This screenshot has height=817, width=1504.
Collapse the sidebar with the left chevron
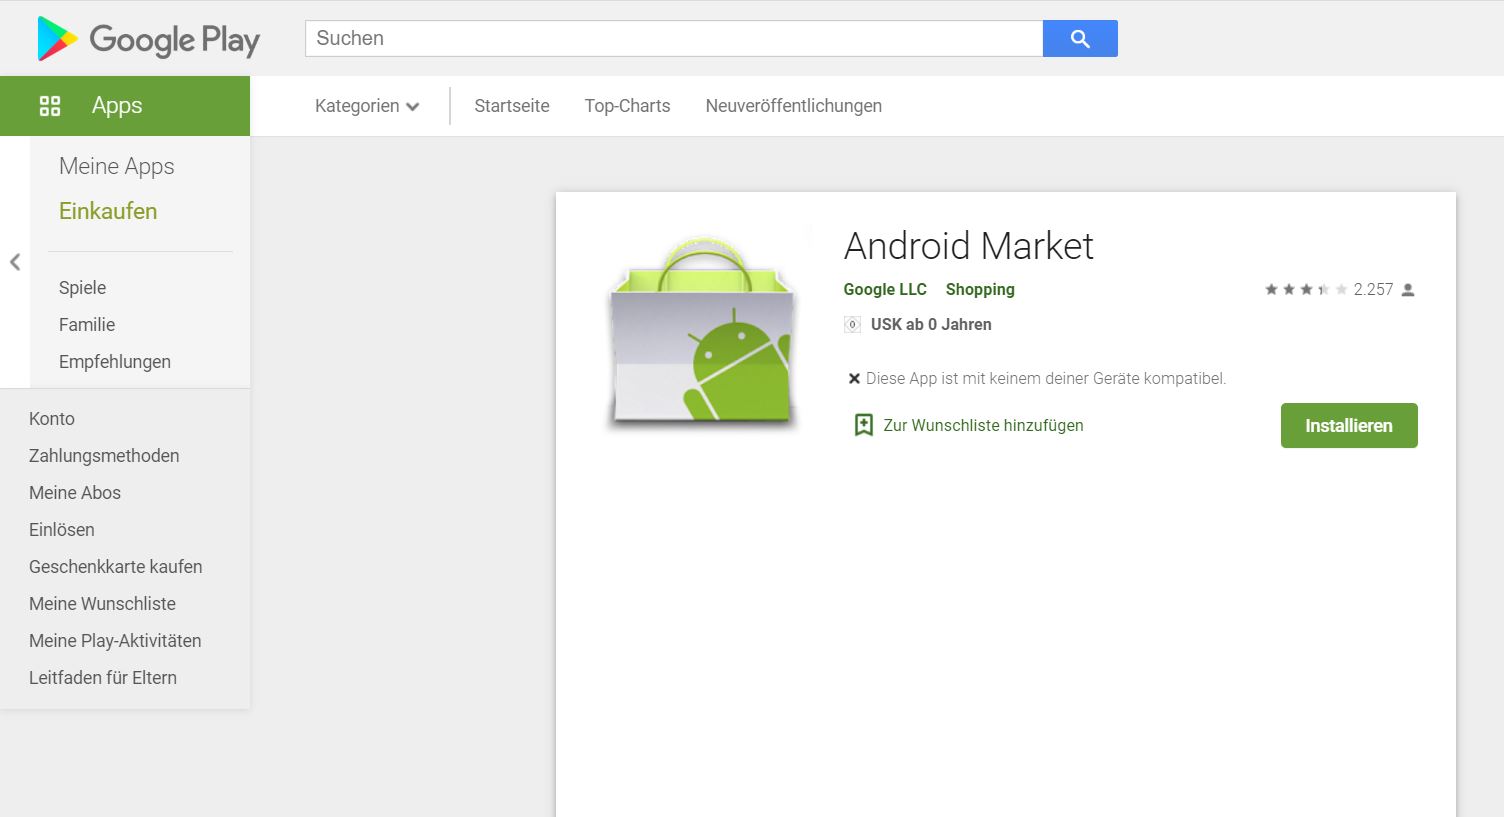(15, 262)
